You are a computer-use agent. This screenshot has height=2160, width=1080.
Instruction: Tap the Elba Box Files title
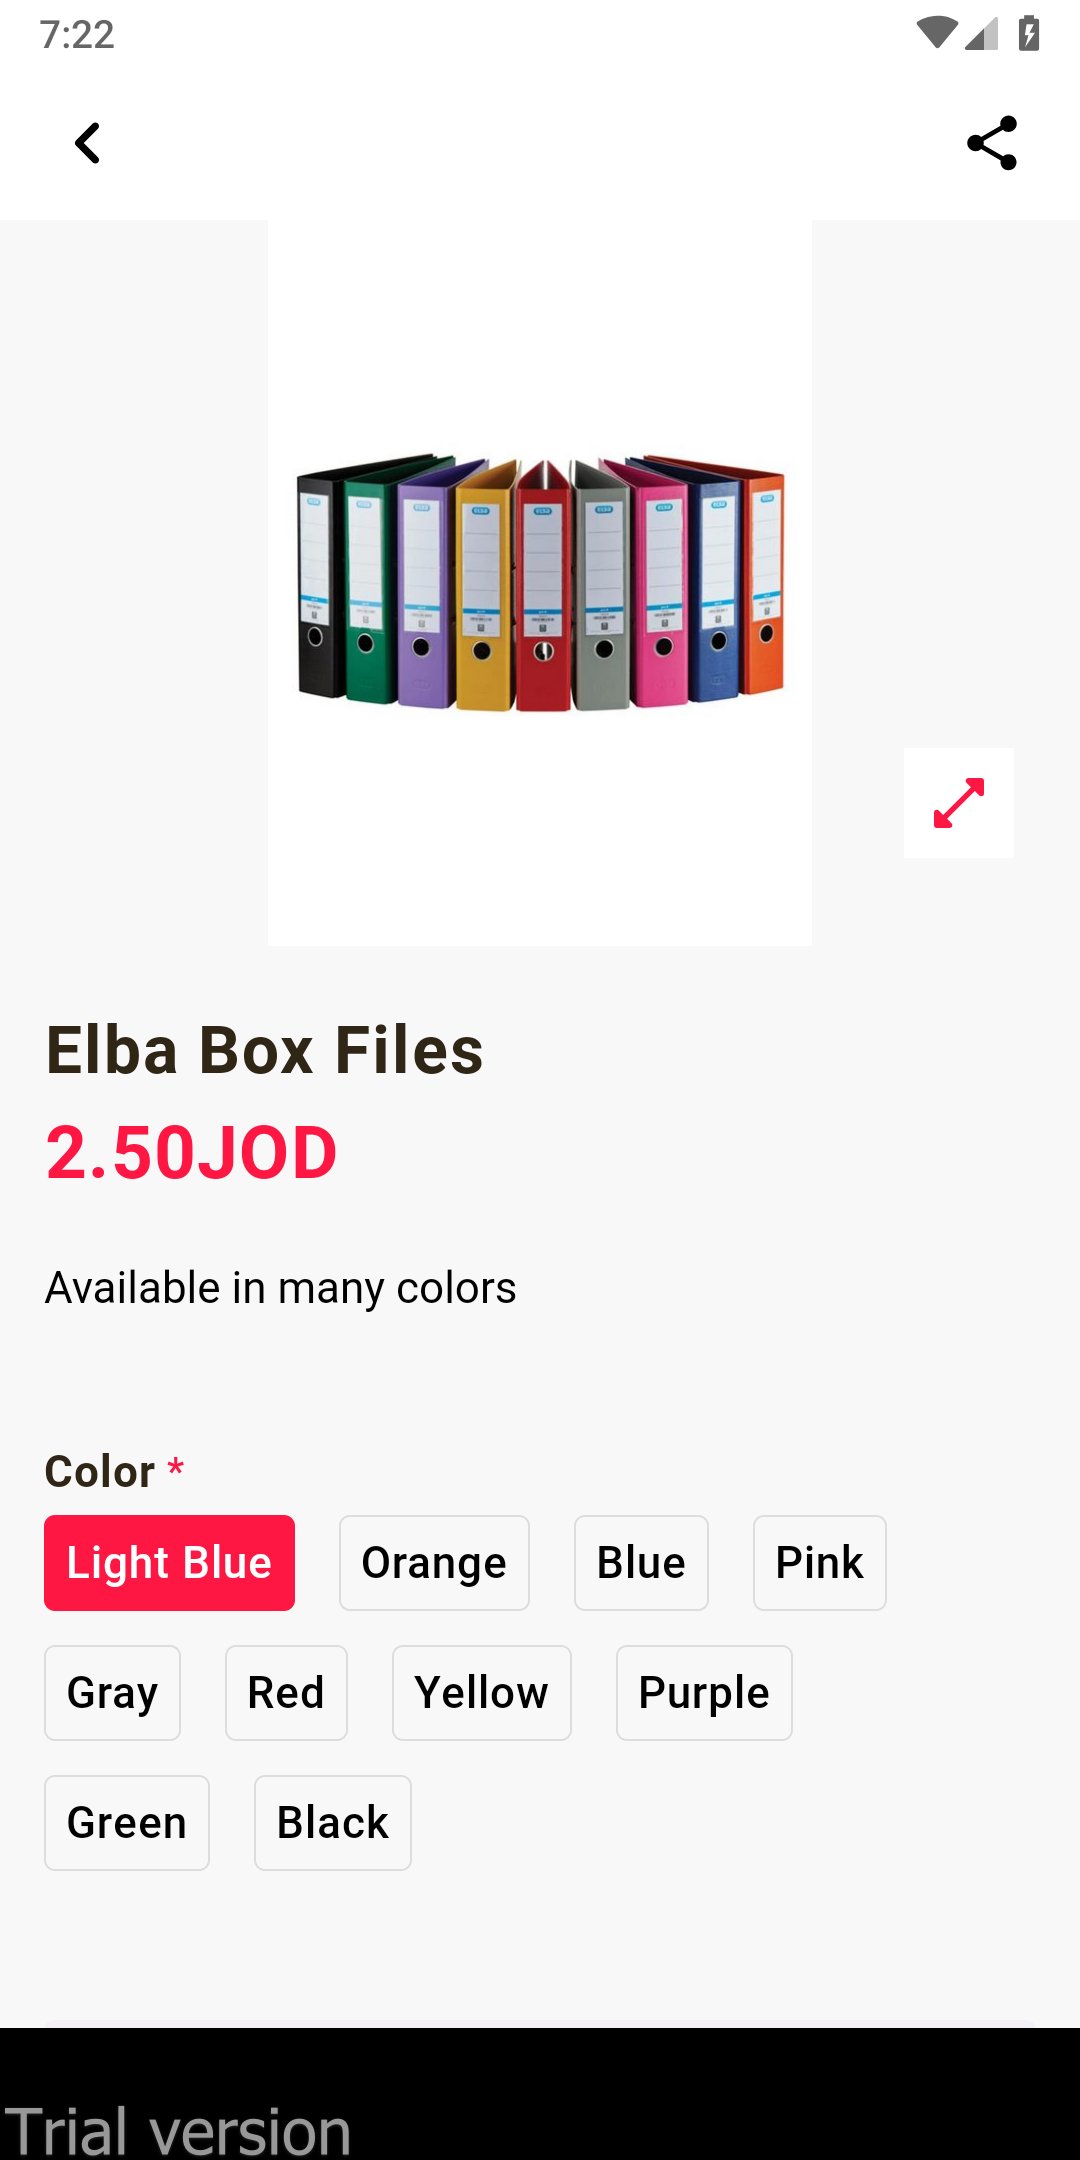pos(265,1051)
